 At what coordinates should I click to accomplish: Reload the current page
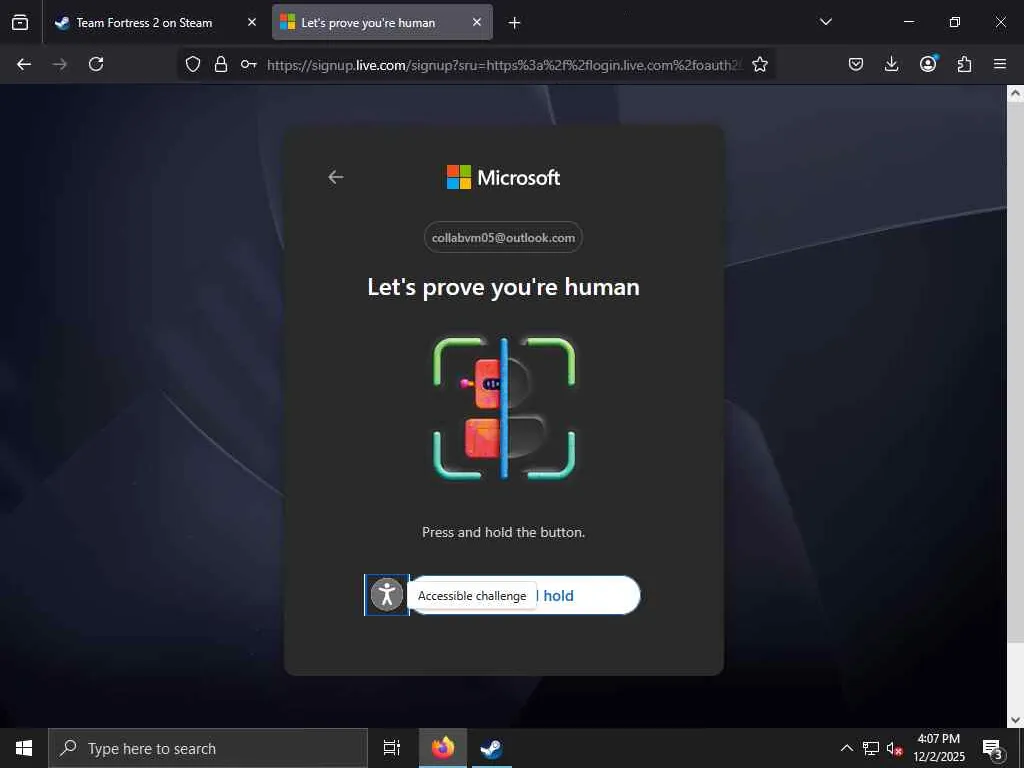pos(96,64)
